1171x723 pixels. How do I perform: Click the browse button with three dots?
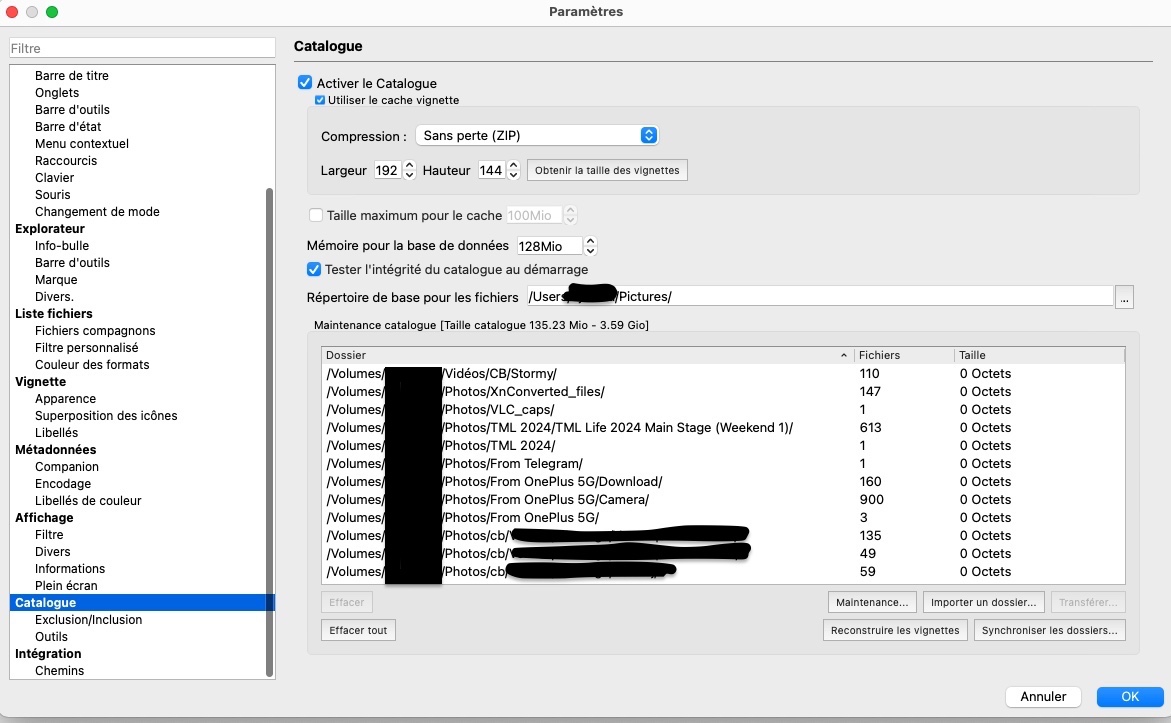1124,297
